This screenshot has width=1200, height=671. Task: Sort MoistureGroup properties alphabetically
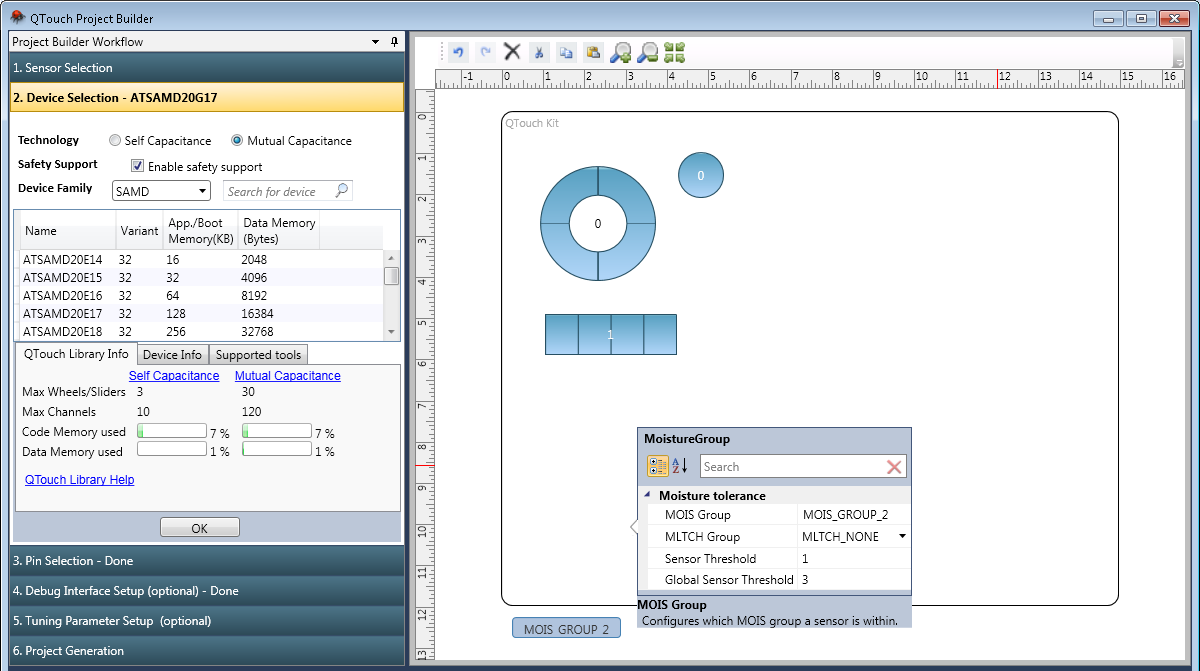coord(680,466)
